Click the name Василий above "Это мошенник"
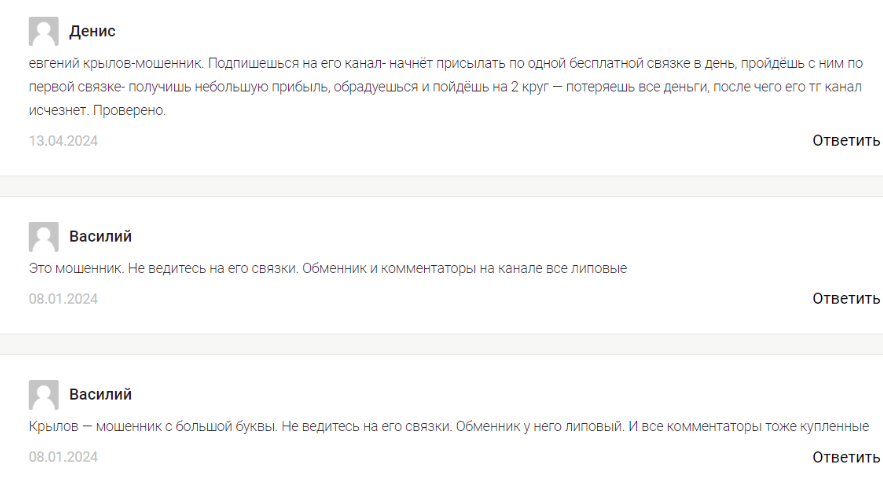Image resolution: width=883 pixels, height=484 pixels. click(x=100, y=237)
